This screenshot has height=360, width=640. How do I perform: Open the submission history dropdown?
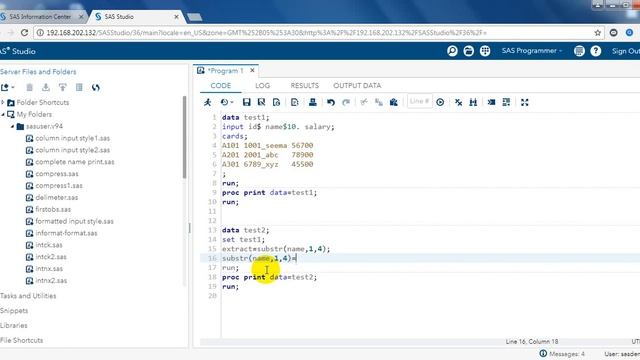click(227, 102)
